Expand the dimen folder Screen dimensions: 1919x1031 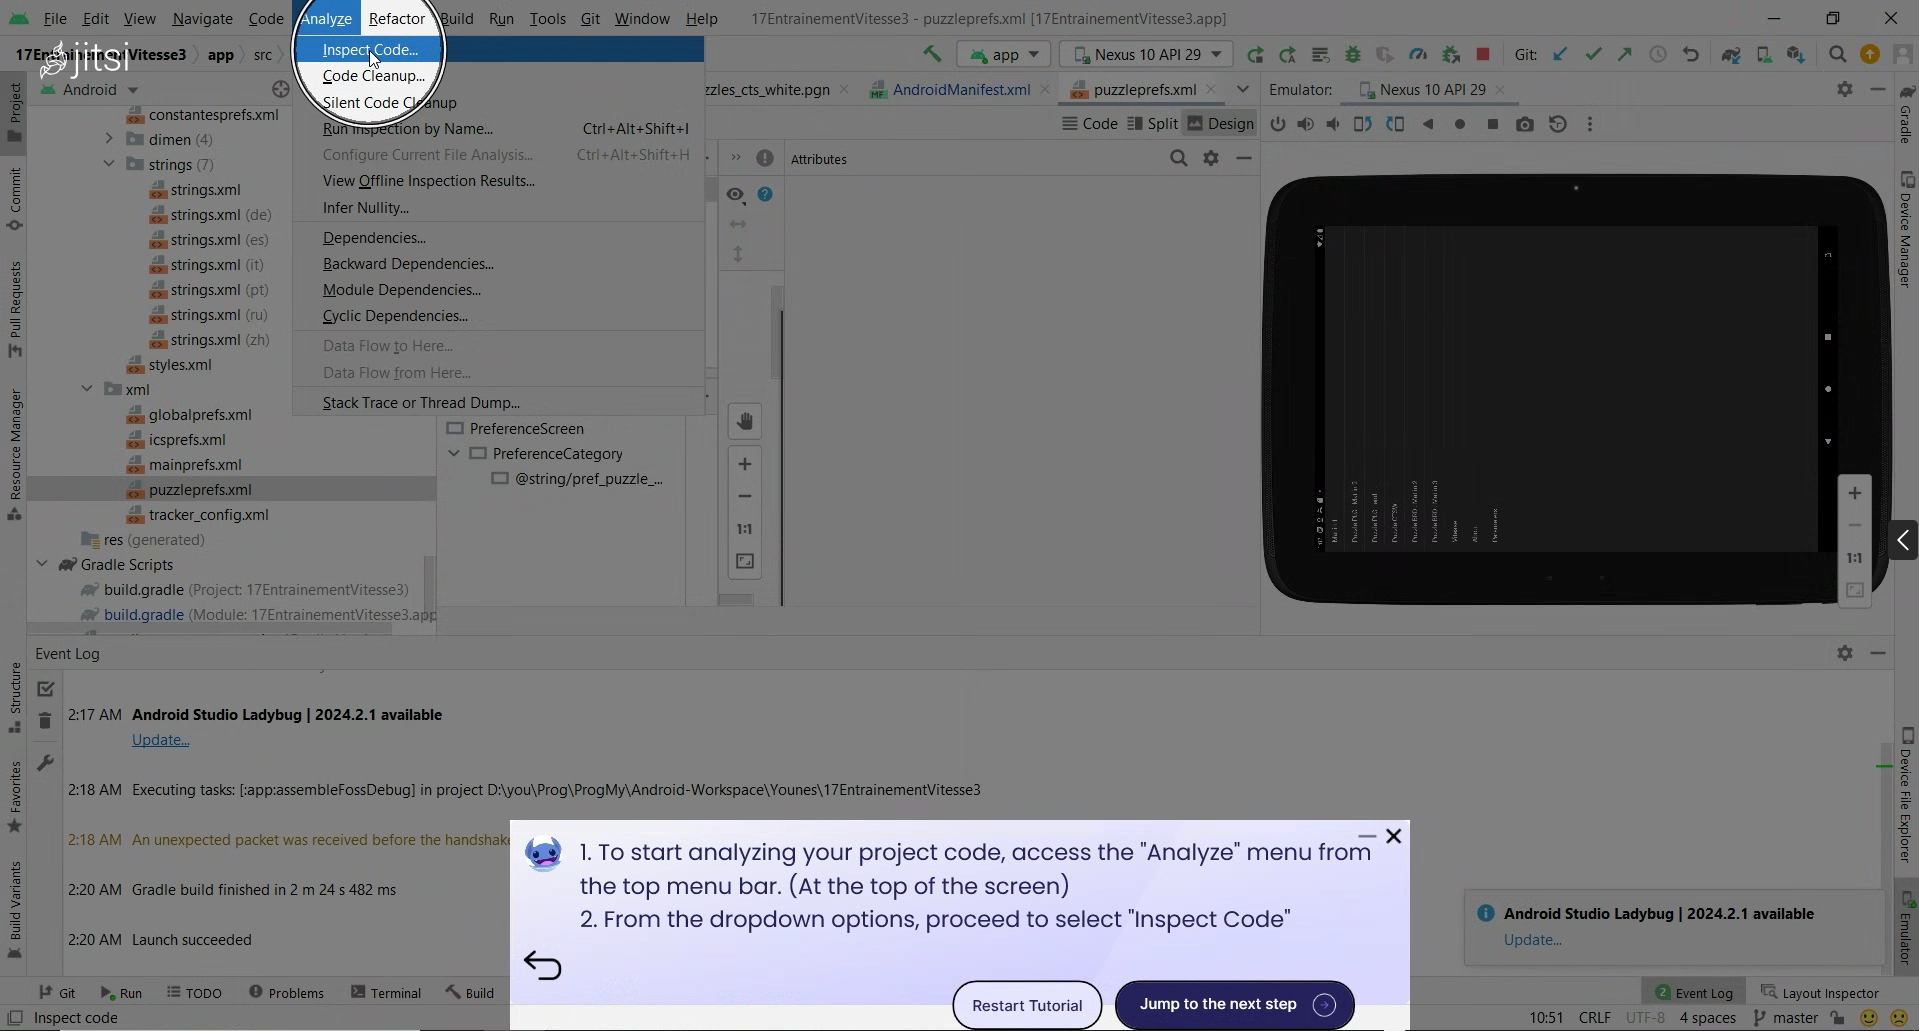tap(109, 139)
